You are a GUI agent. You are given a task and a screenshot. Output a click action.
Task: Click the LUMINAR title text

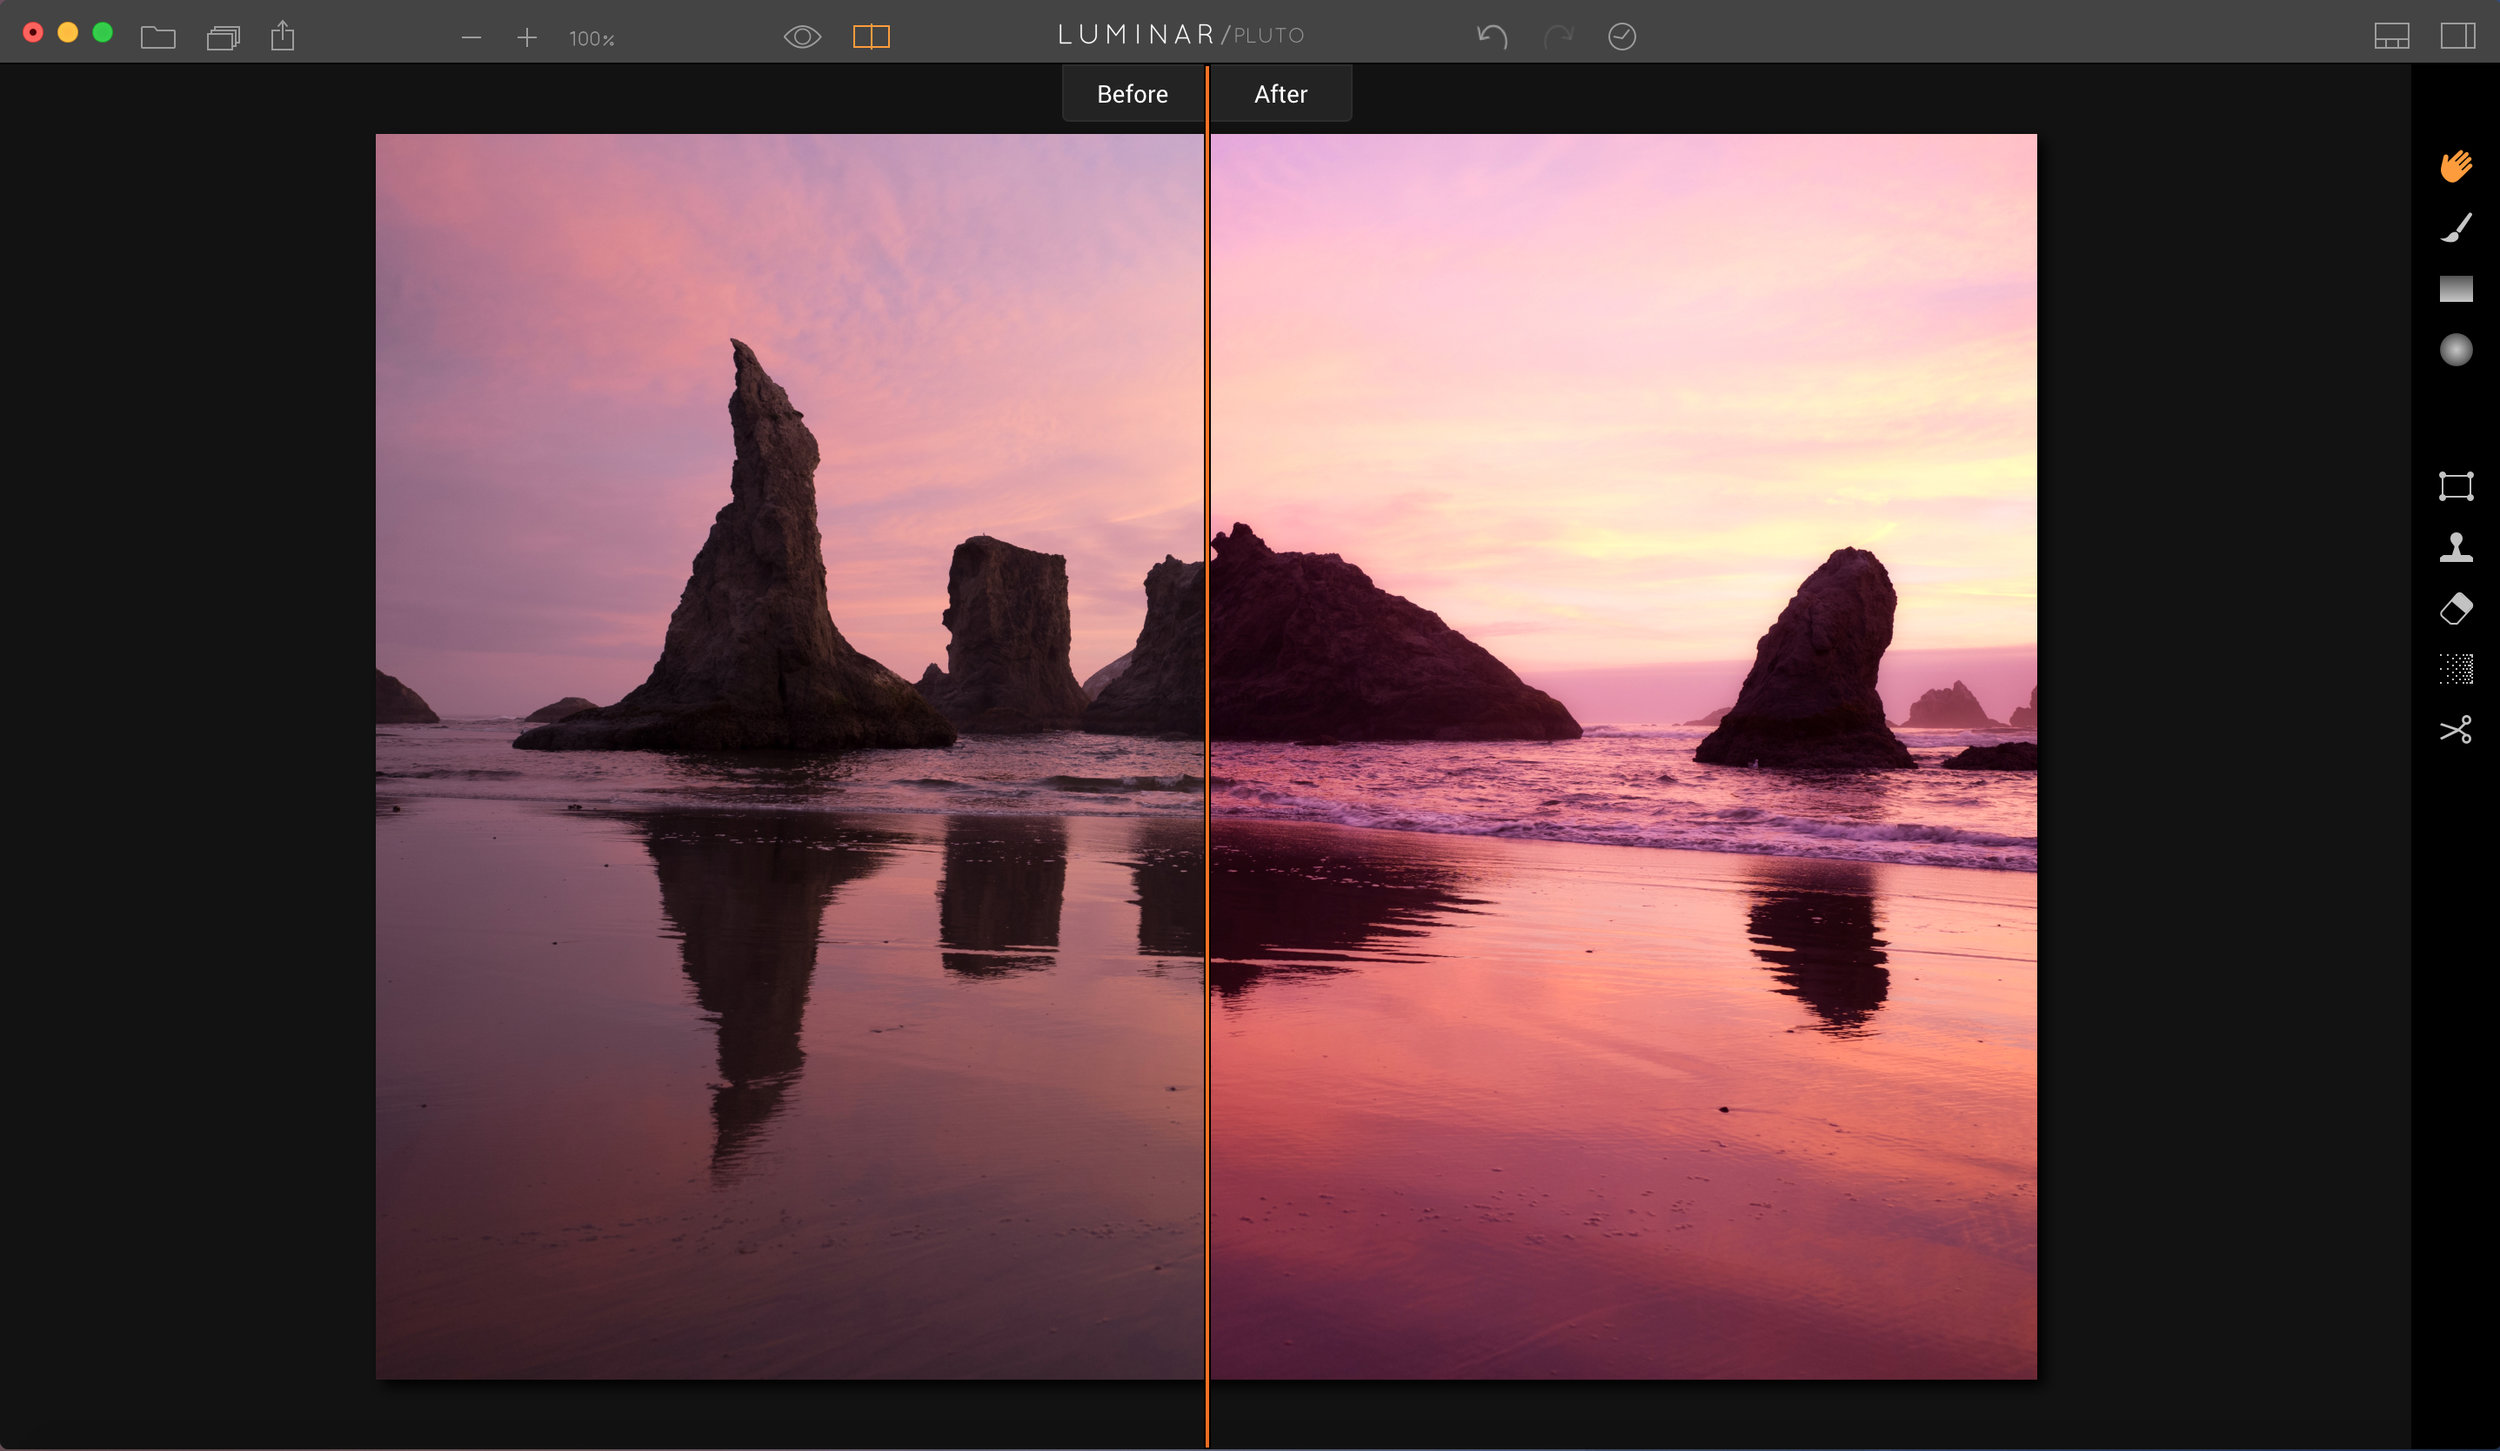1136,35
